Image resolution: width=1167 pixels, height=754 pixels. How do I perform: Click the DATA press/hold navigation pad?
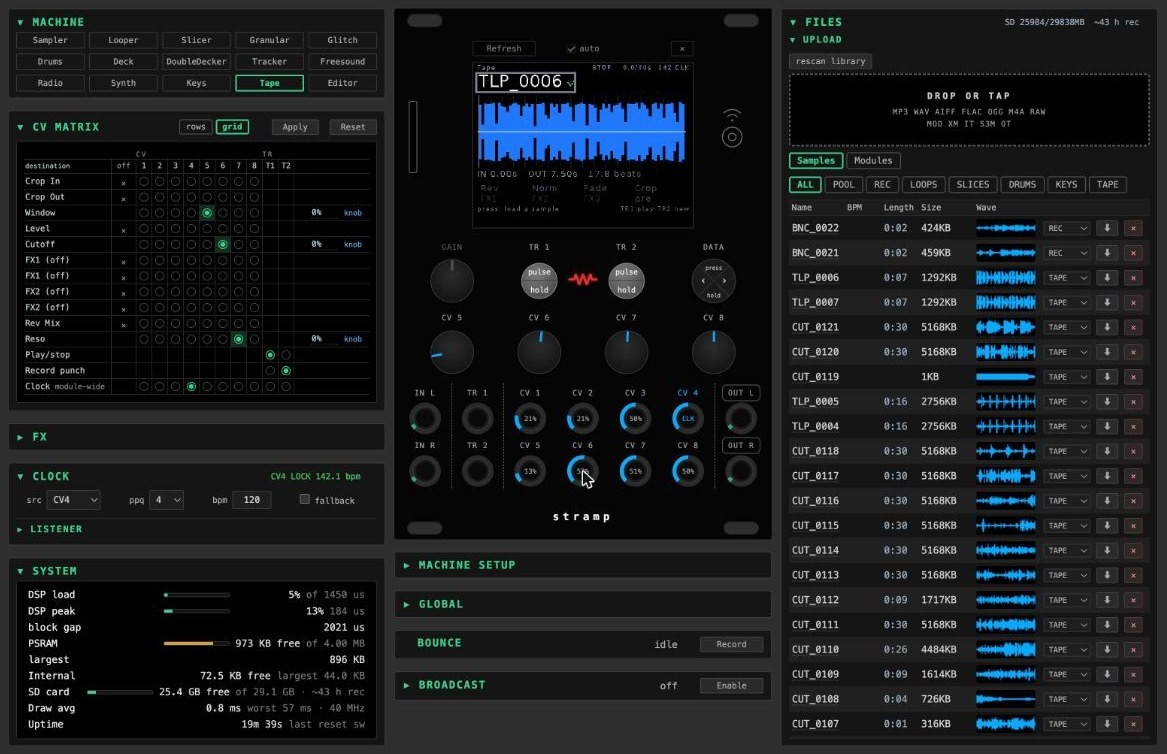point(714,281)
